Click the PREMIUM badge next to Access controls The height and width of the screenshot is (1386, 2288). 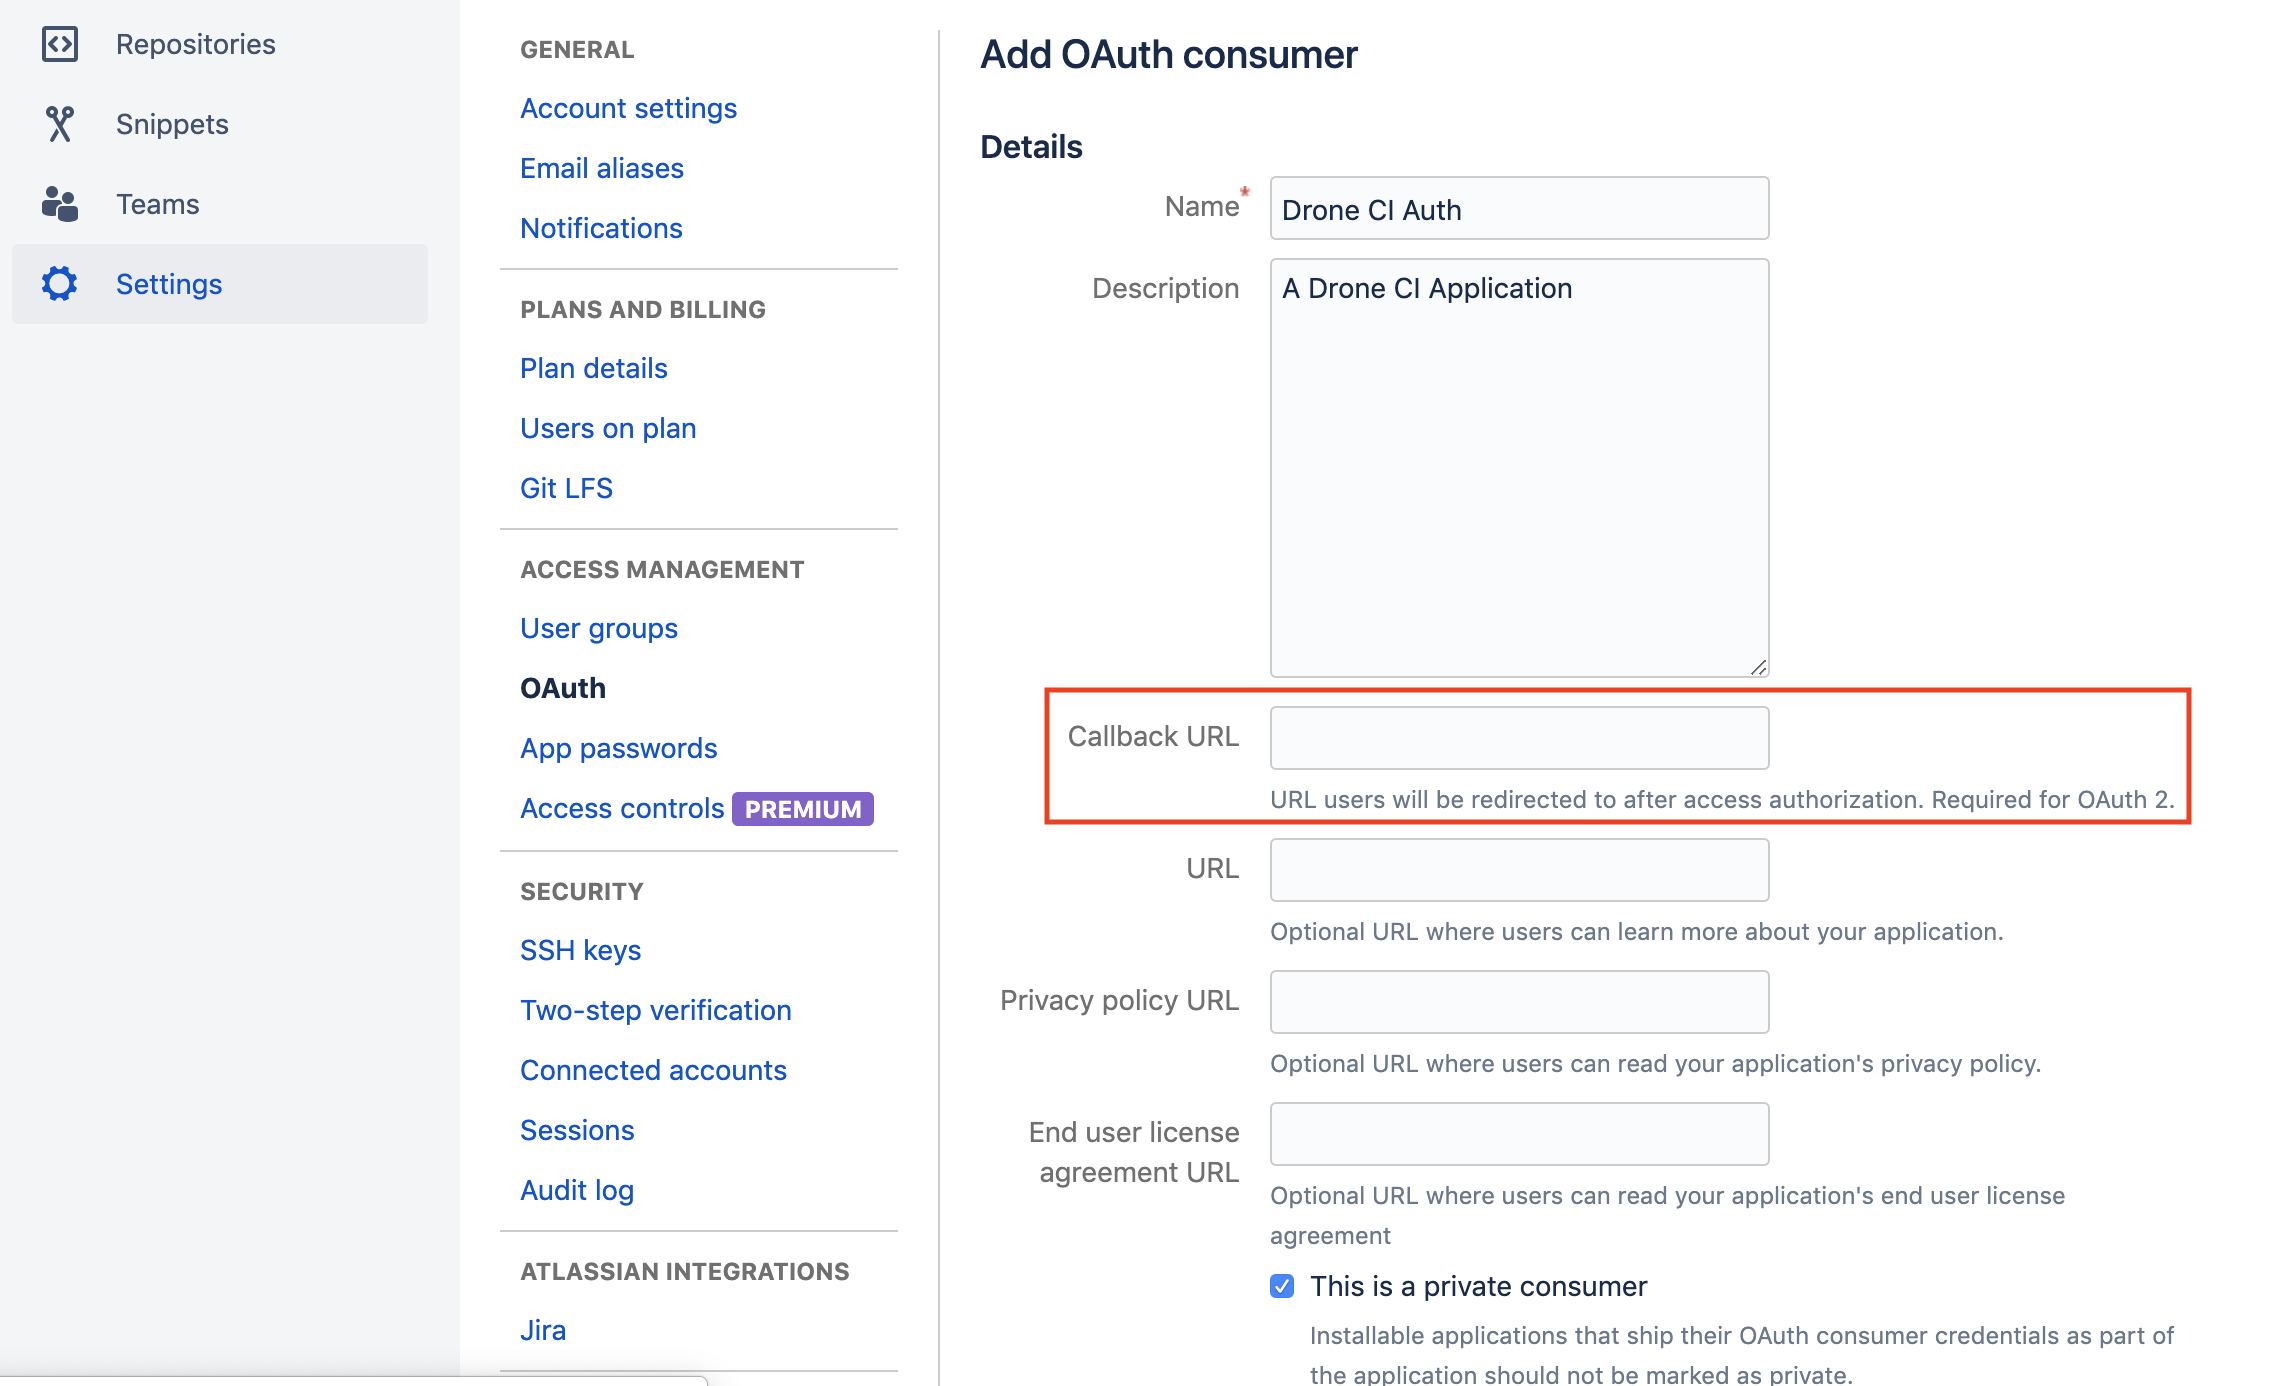pyautogui.click(x=803, y=809)
